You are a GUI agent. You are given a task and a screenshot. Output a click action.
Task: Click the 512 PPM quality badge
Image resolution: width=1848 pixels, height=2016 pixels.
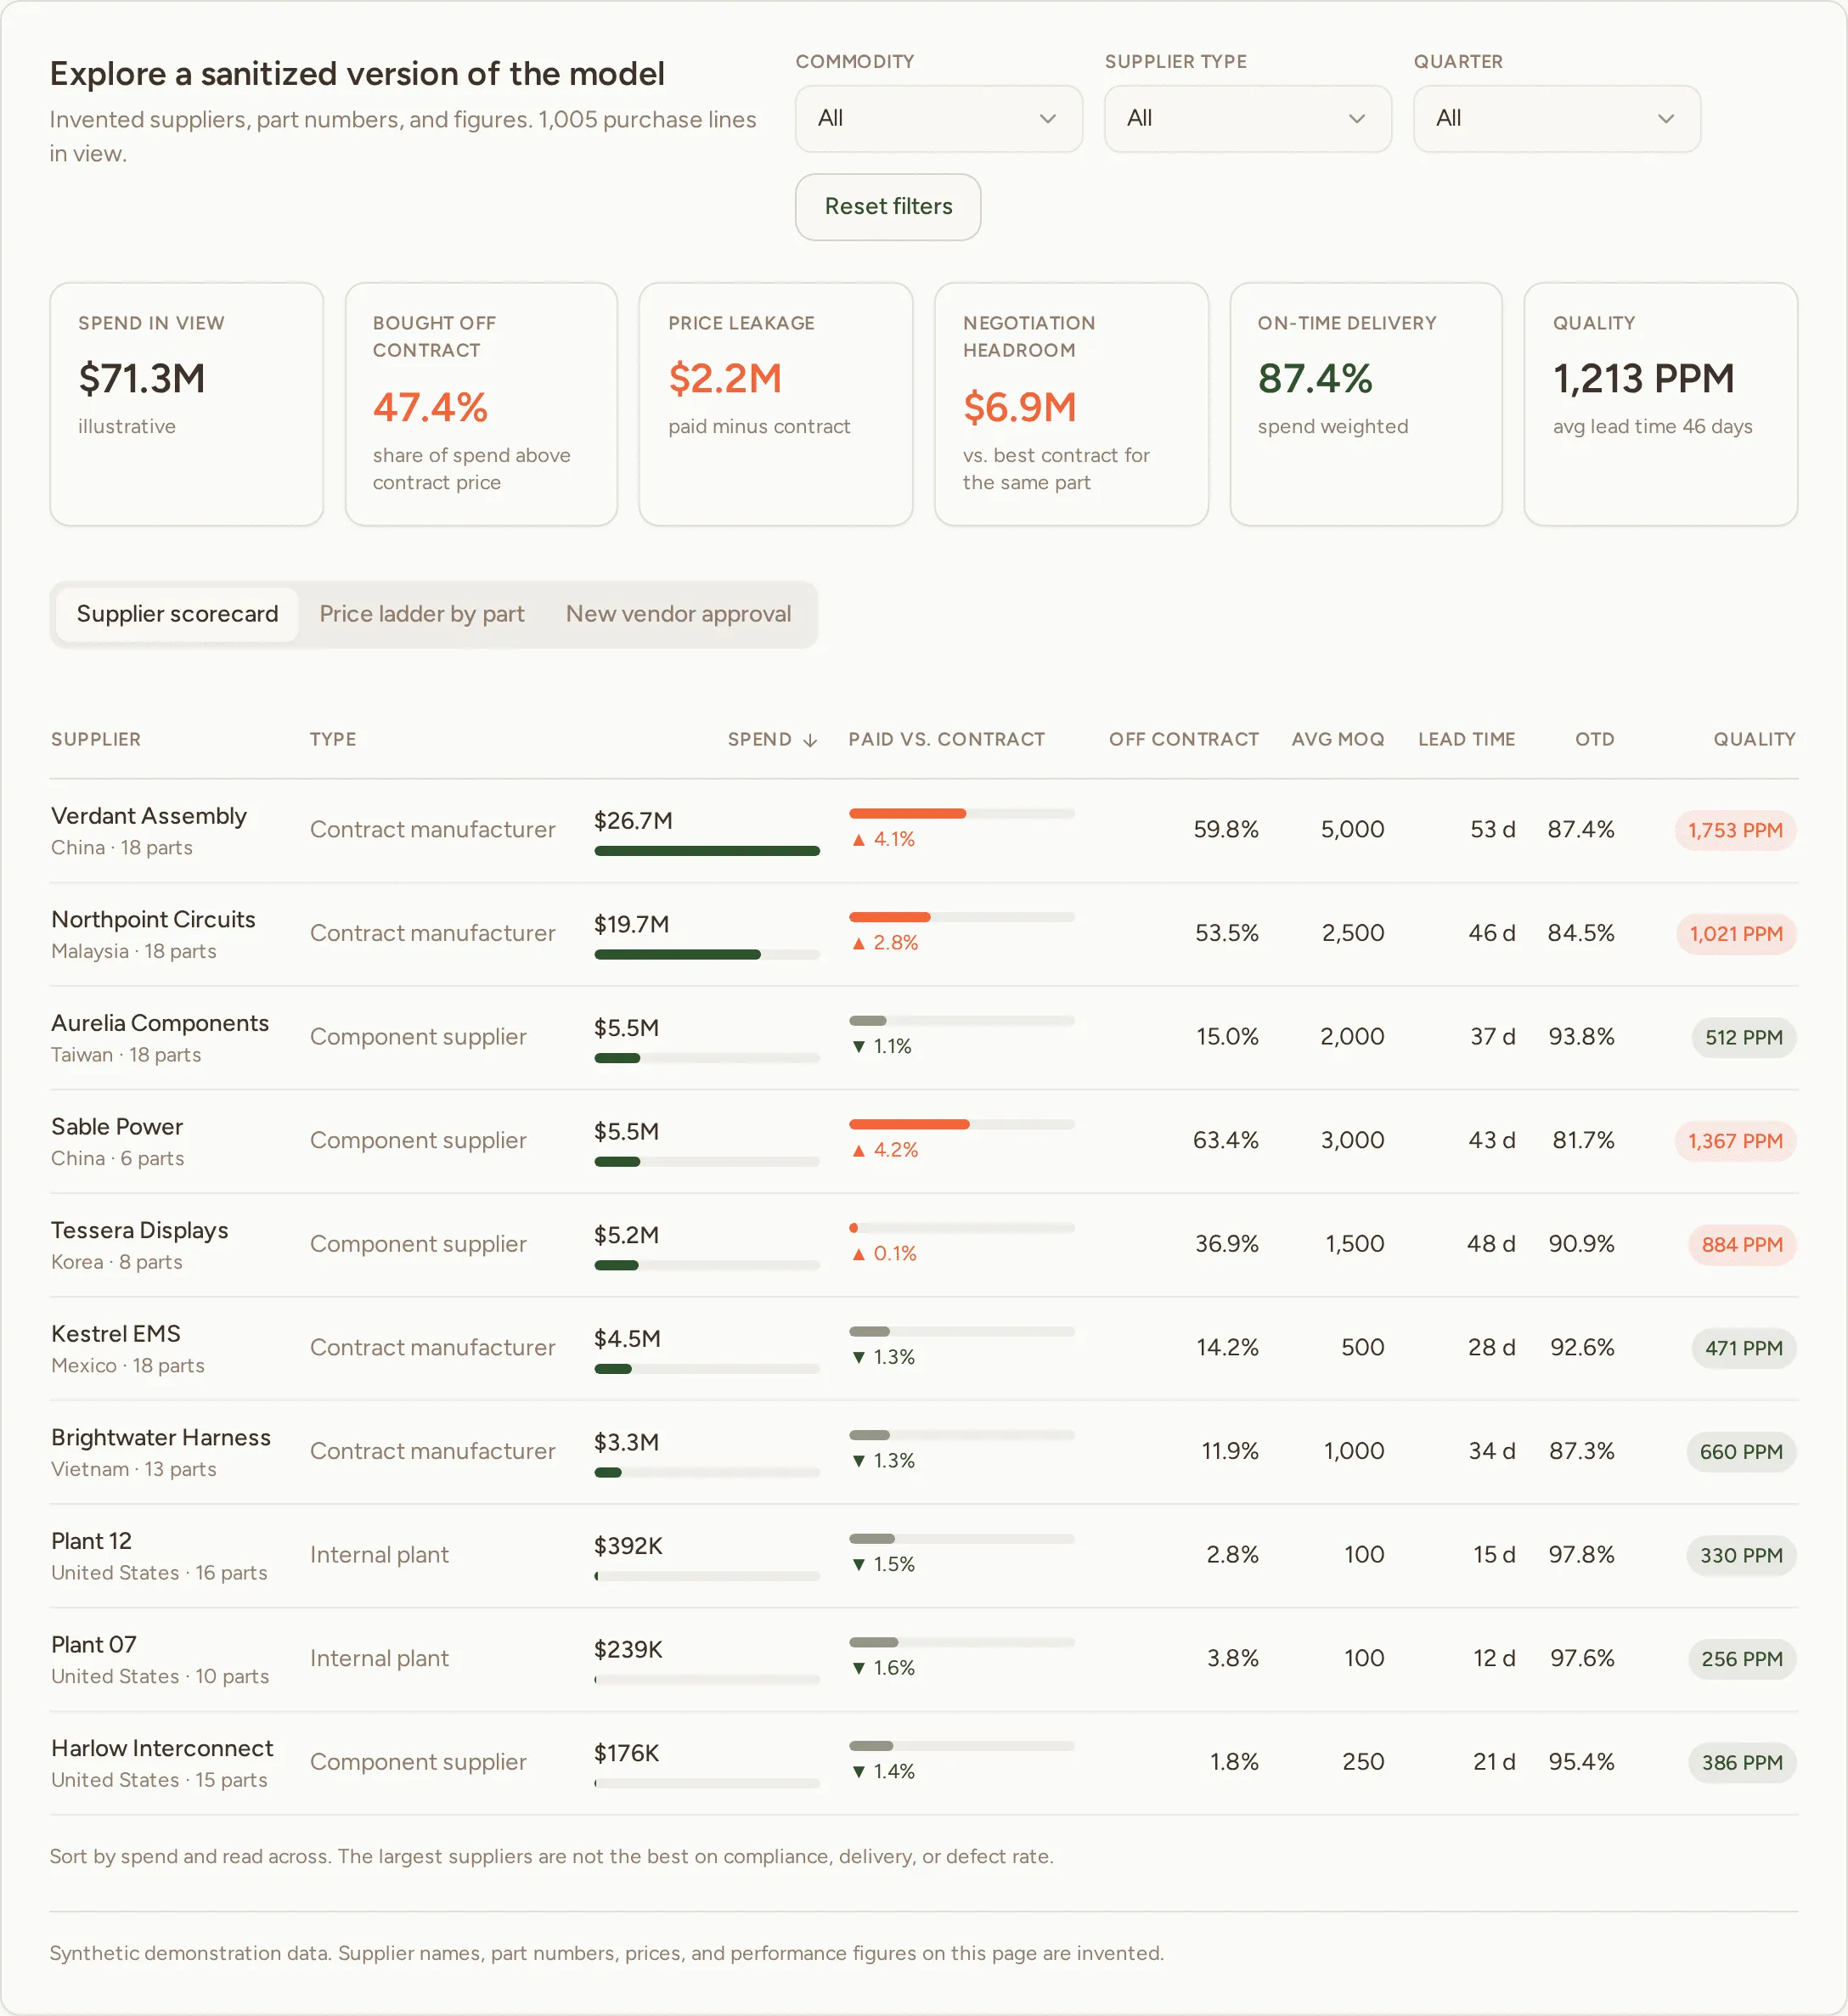point(1743,1037)
